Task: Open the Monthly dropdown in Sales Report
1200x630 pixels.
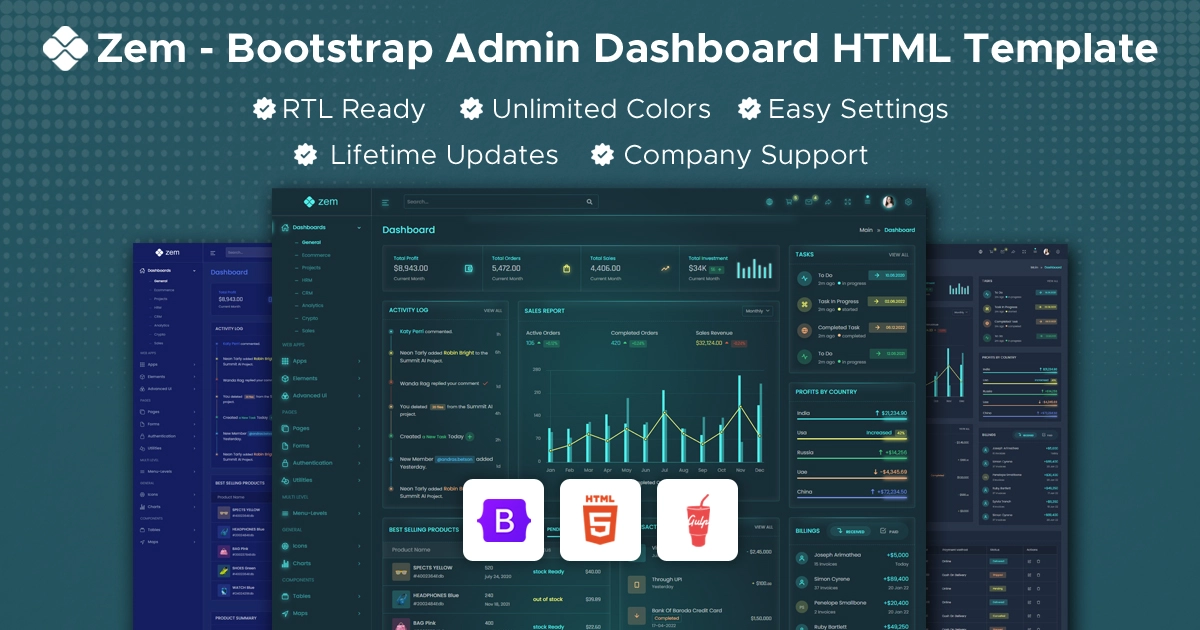Action: click(x=757, y=311)
